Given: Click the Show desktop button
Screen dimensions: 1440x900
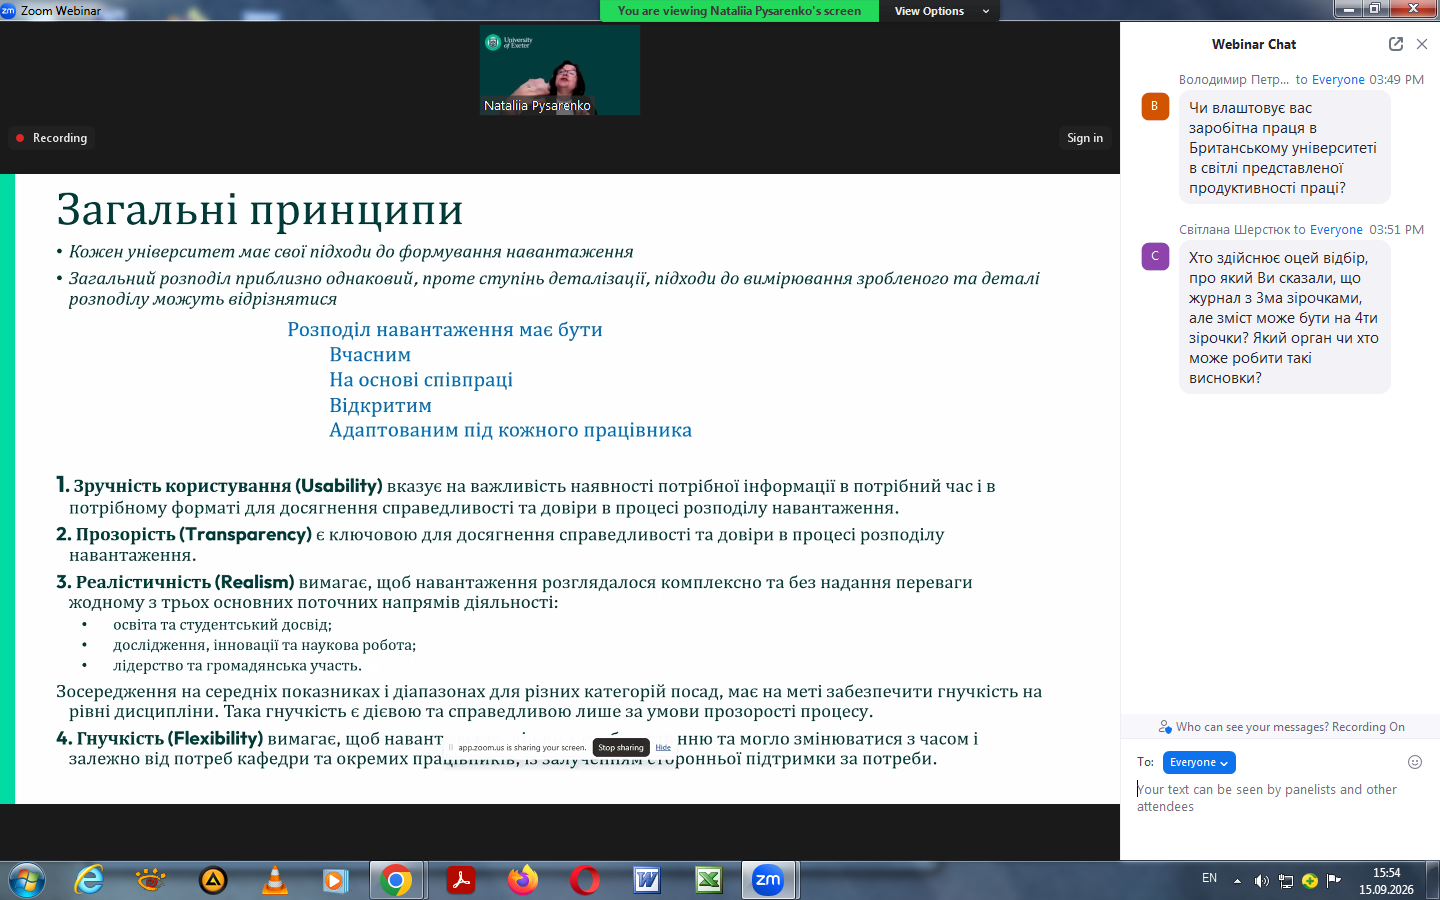Looking at the screenshot, I should click(x=1433, y=881).
